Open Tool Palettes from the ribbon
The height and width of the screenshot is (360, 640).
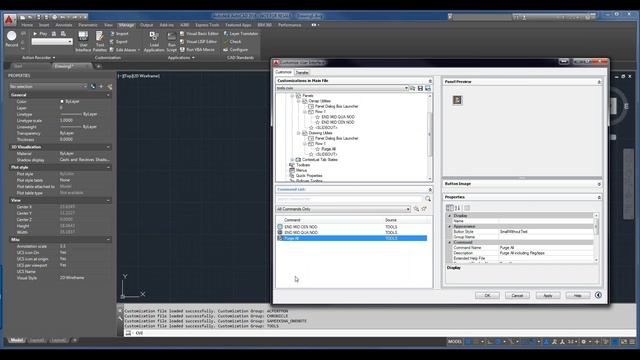(x=100, y=42)
